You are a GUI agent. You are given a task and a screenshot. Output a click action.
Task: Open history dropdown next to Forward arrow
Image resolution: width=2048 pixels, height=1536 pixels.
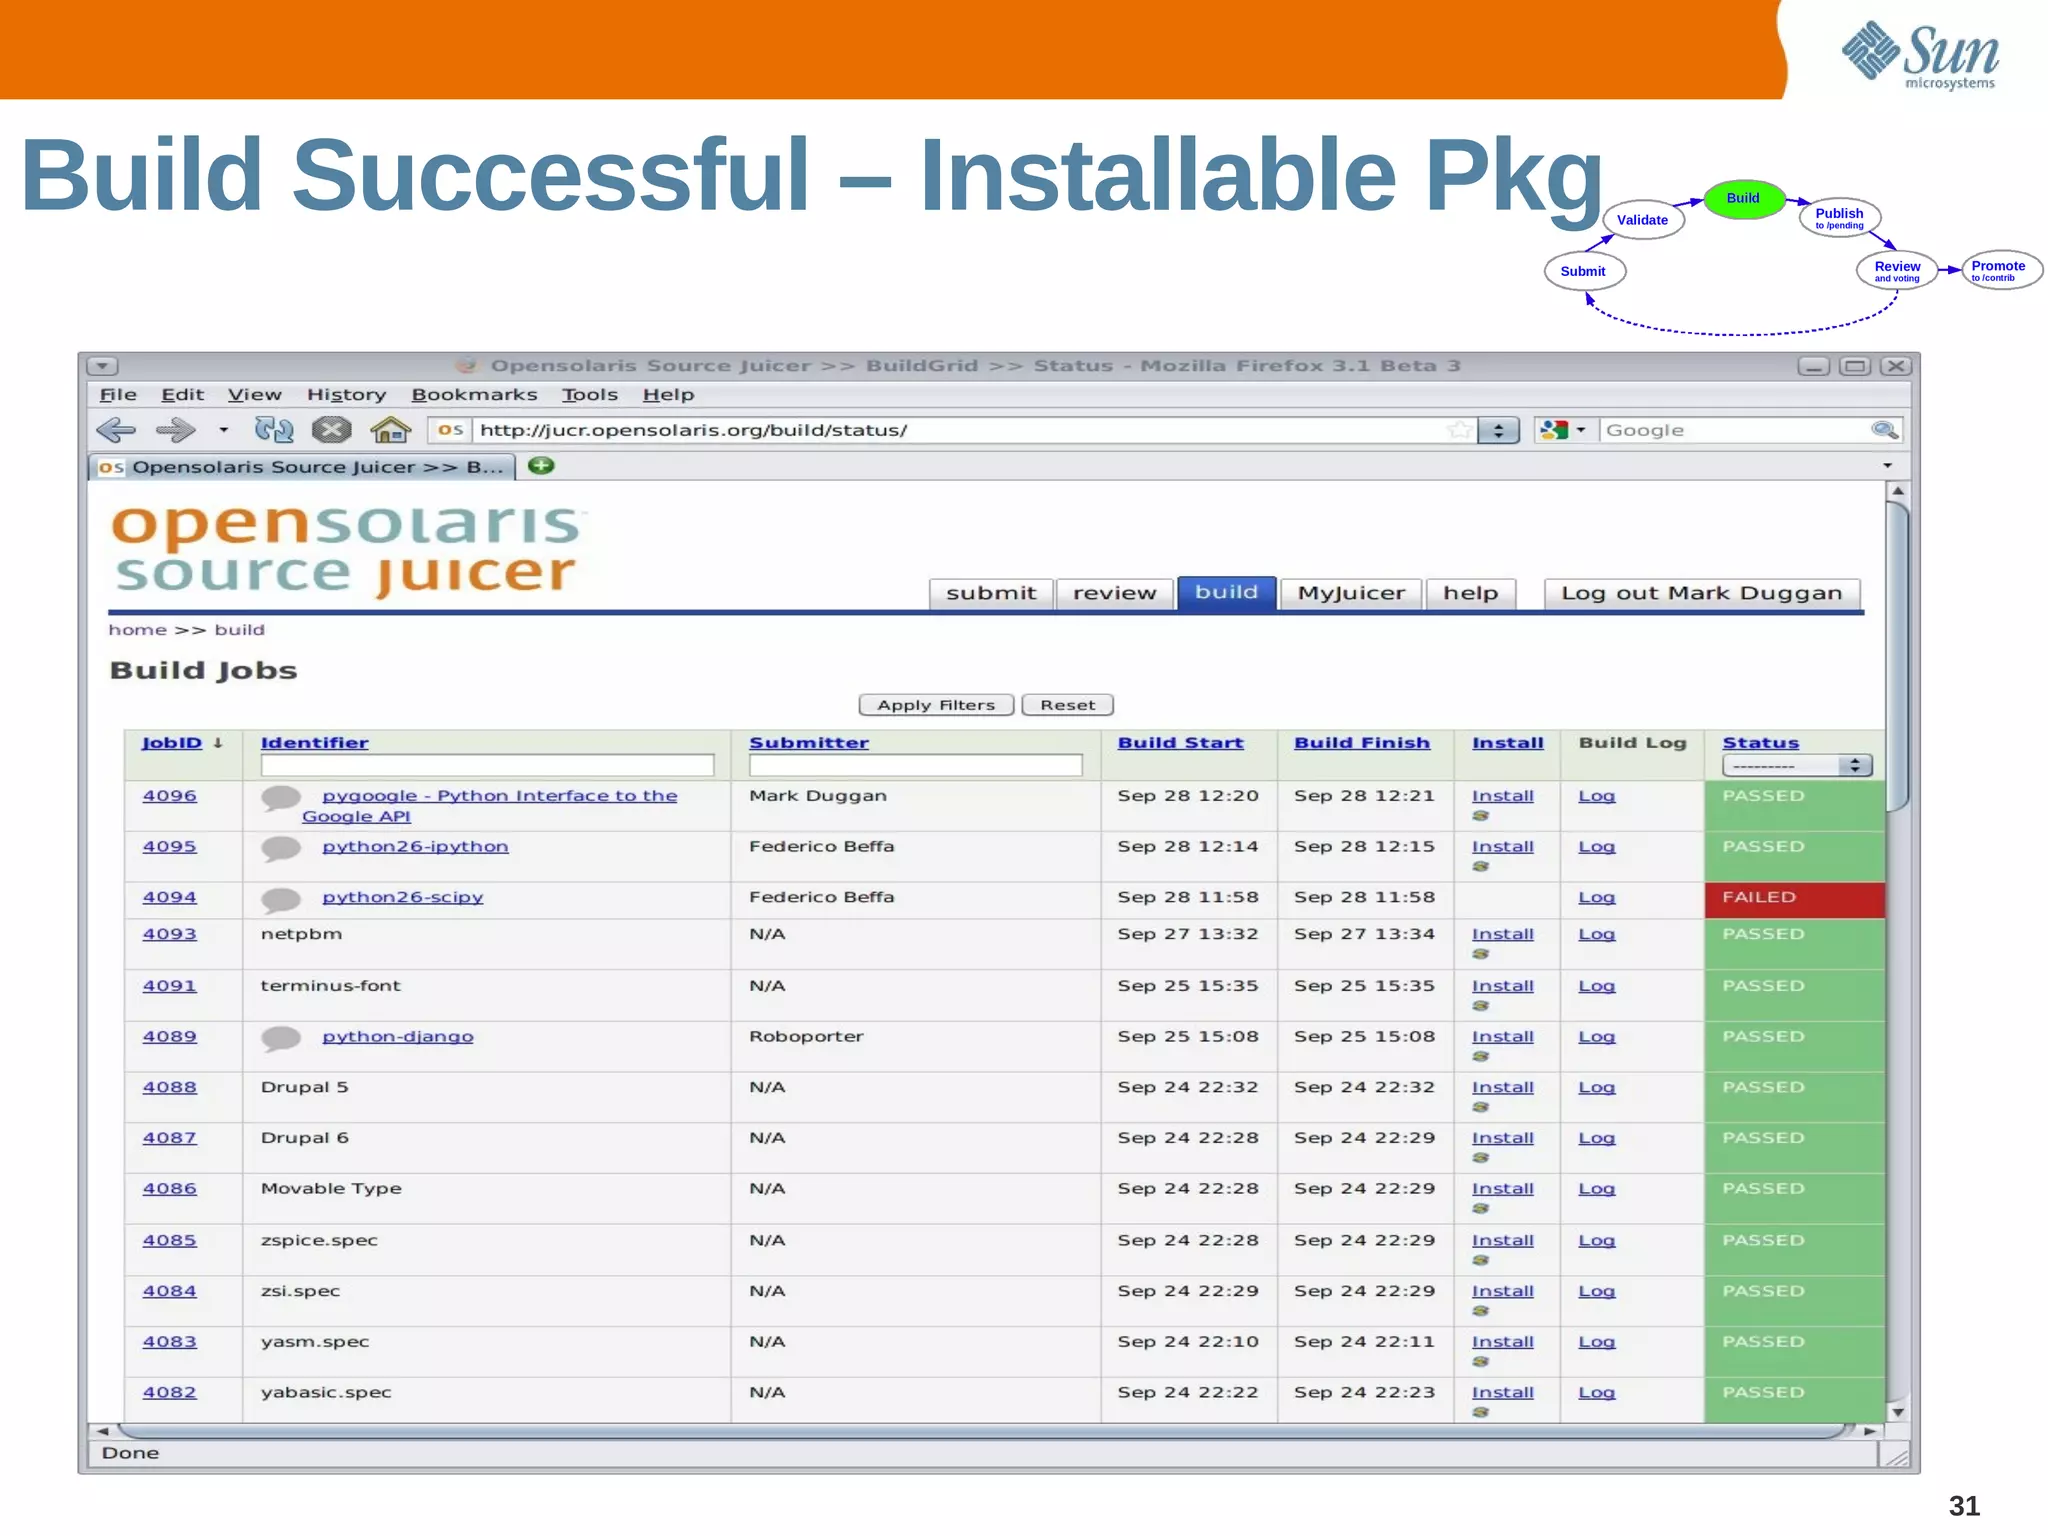click(224, 430)
